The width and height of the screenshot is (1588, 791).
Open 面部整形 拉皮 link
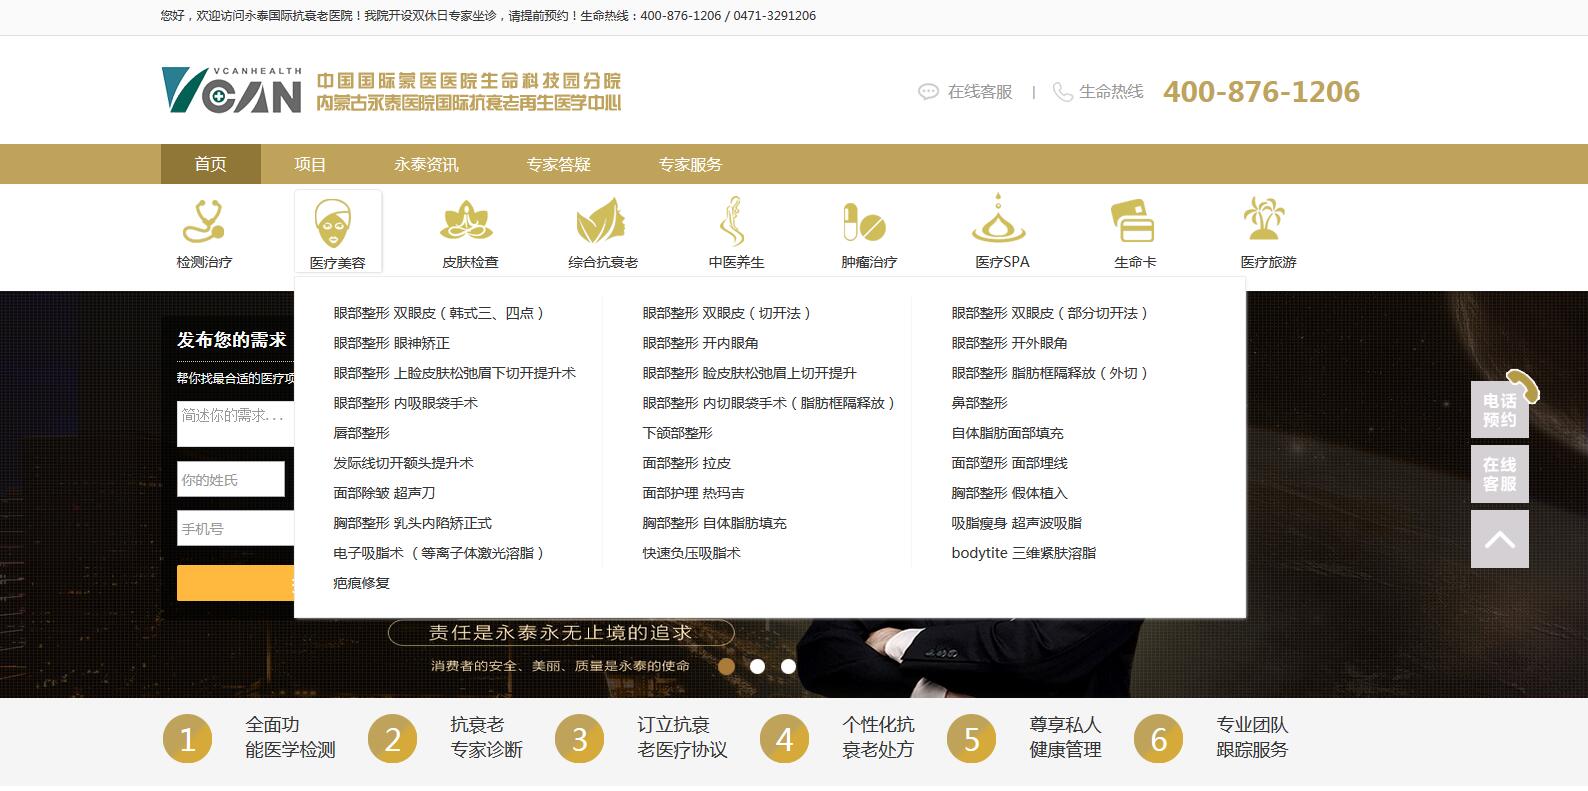pos(686,463)
